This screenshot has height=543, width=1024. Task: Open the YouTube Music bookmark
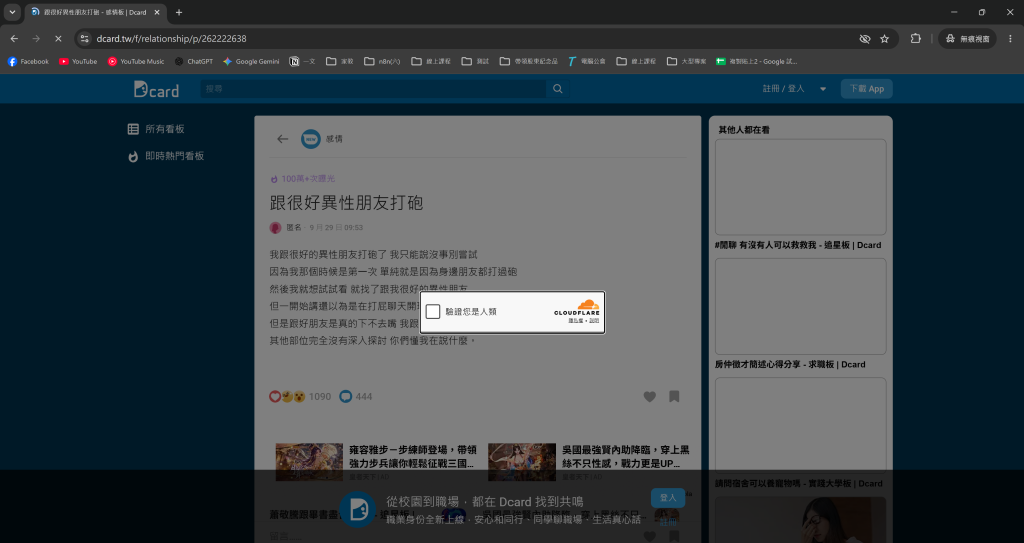coord(136,61)
